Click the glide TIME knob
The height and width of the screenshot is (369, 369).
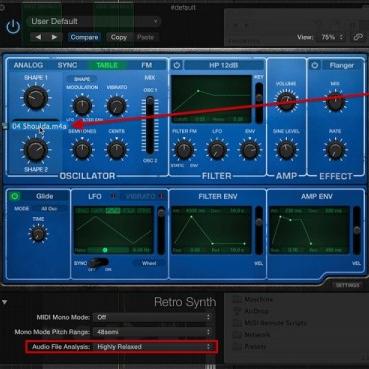point(38,234)
